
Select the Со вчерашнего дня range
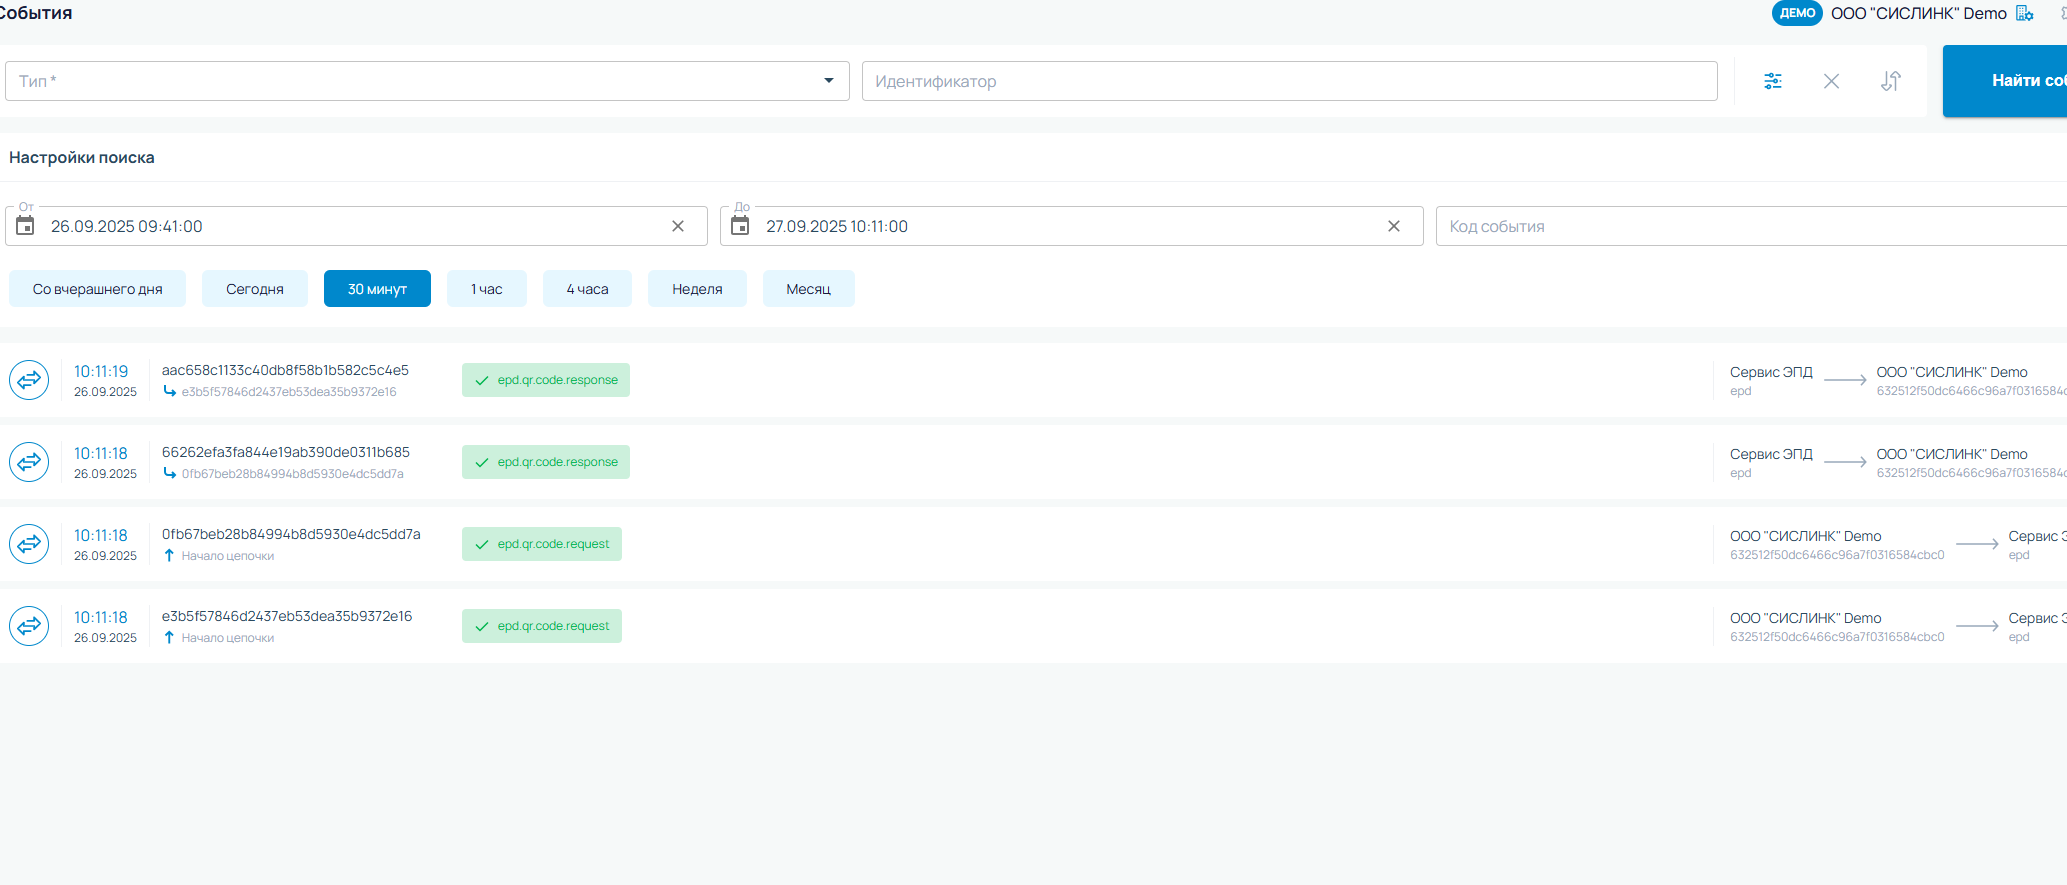click(x=97, y=289)
